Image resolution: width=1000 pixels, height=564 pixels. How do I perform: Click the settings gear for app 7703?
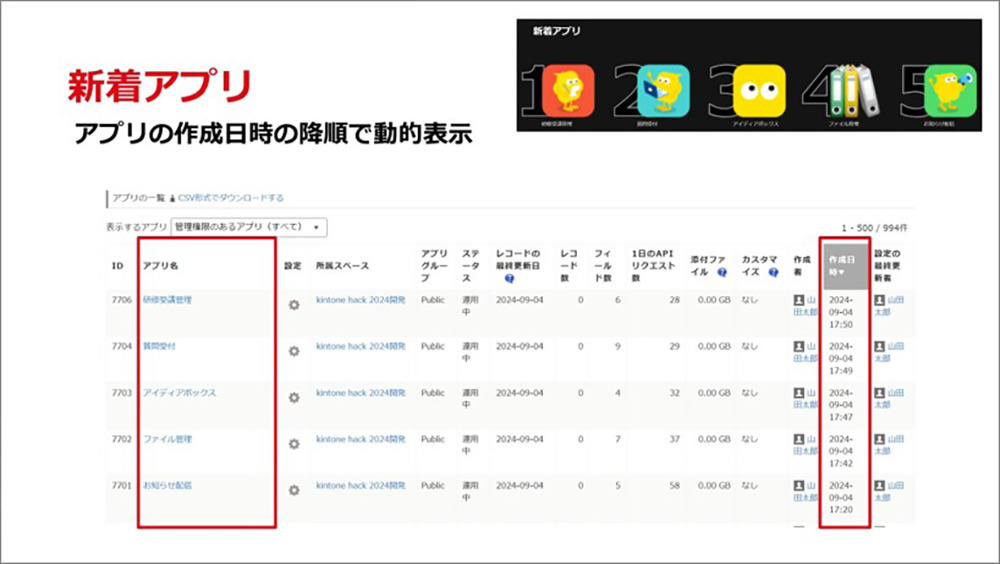click(x=293, y=397)
